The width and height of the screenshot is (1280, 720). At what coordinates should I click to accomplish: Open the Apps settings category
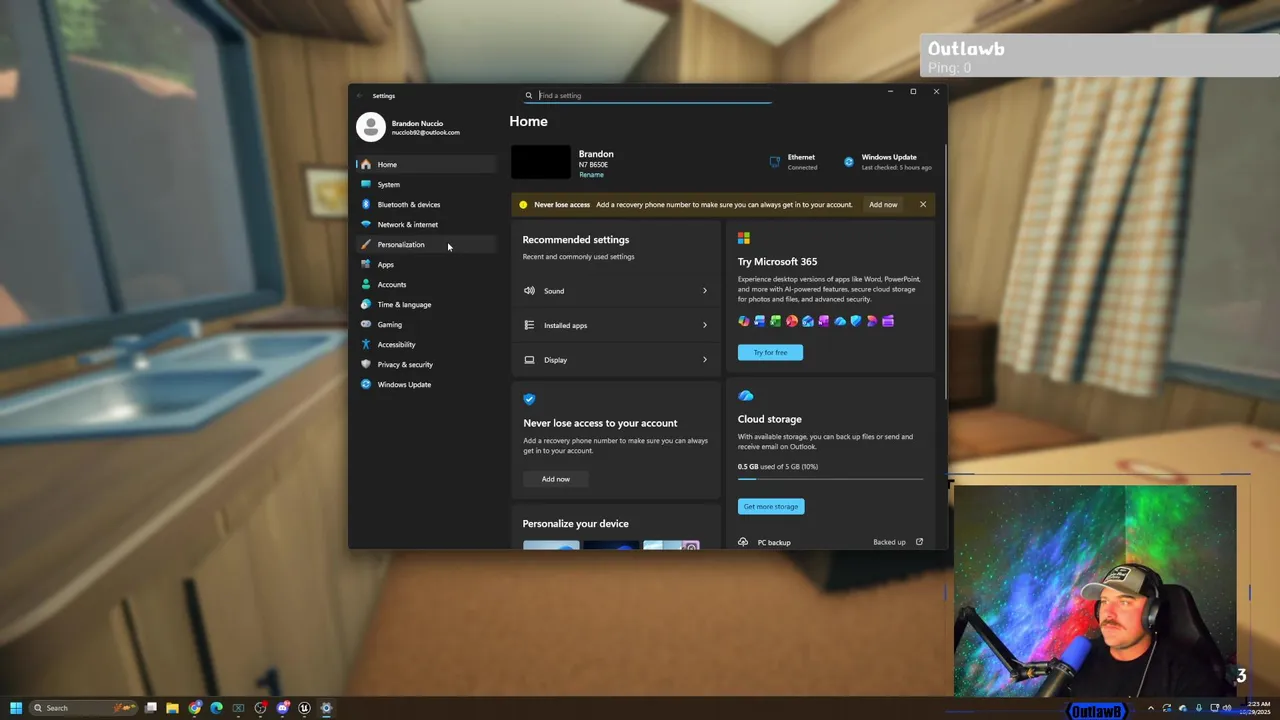pyautogui.click(x=425, y=264)
